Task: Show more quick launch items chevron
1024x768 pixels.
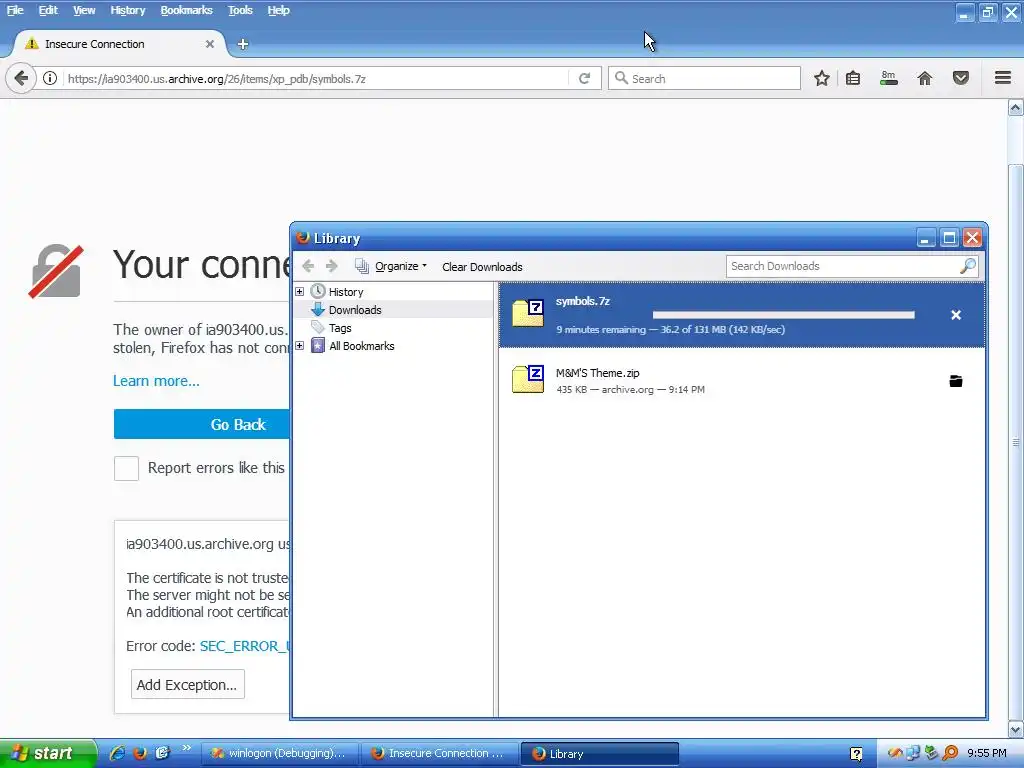Action: [187, 748]
